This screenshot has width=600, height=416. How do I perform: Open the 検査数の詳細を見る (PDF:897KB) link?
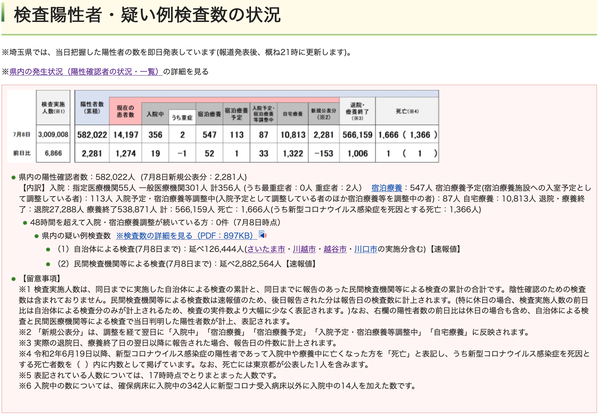coord(186,235)
